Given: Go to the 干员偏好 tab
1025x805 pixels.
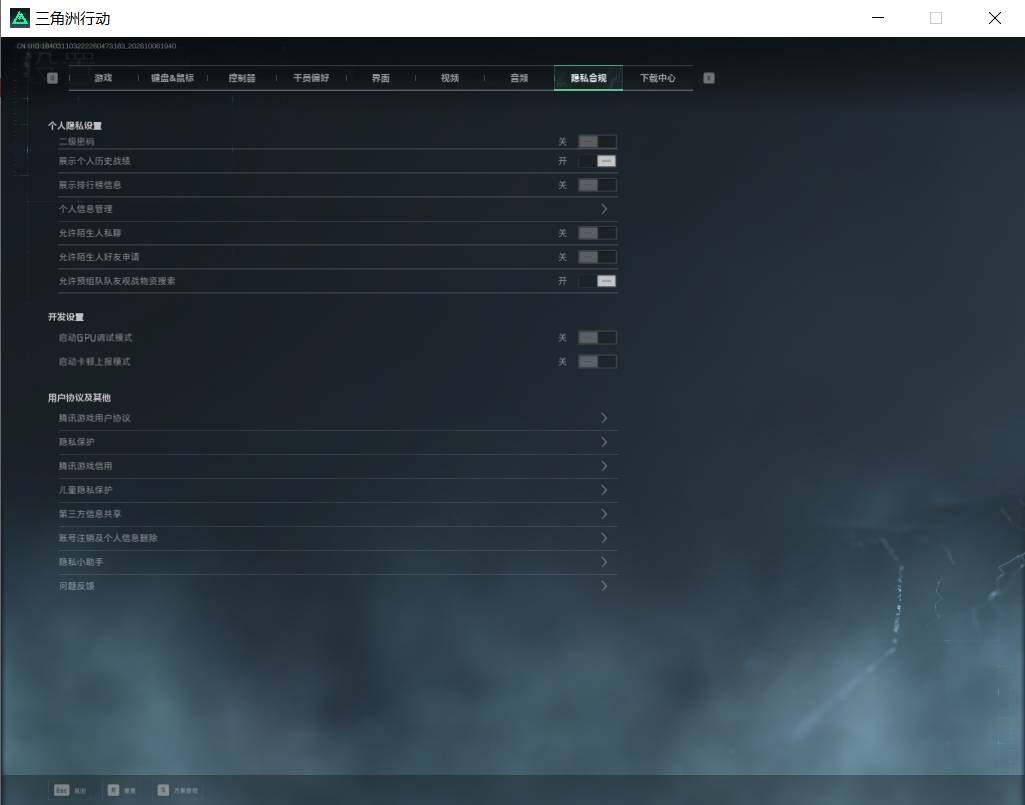Looking at the screenshot, I should pos(311,78).
